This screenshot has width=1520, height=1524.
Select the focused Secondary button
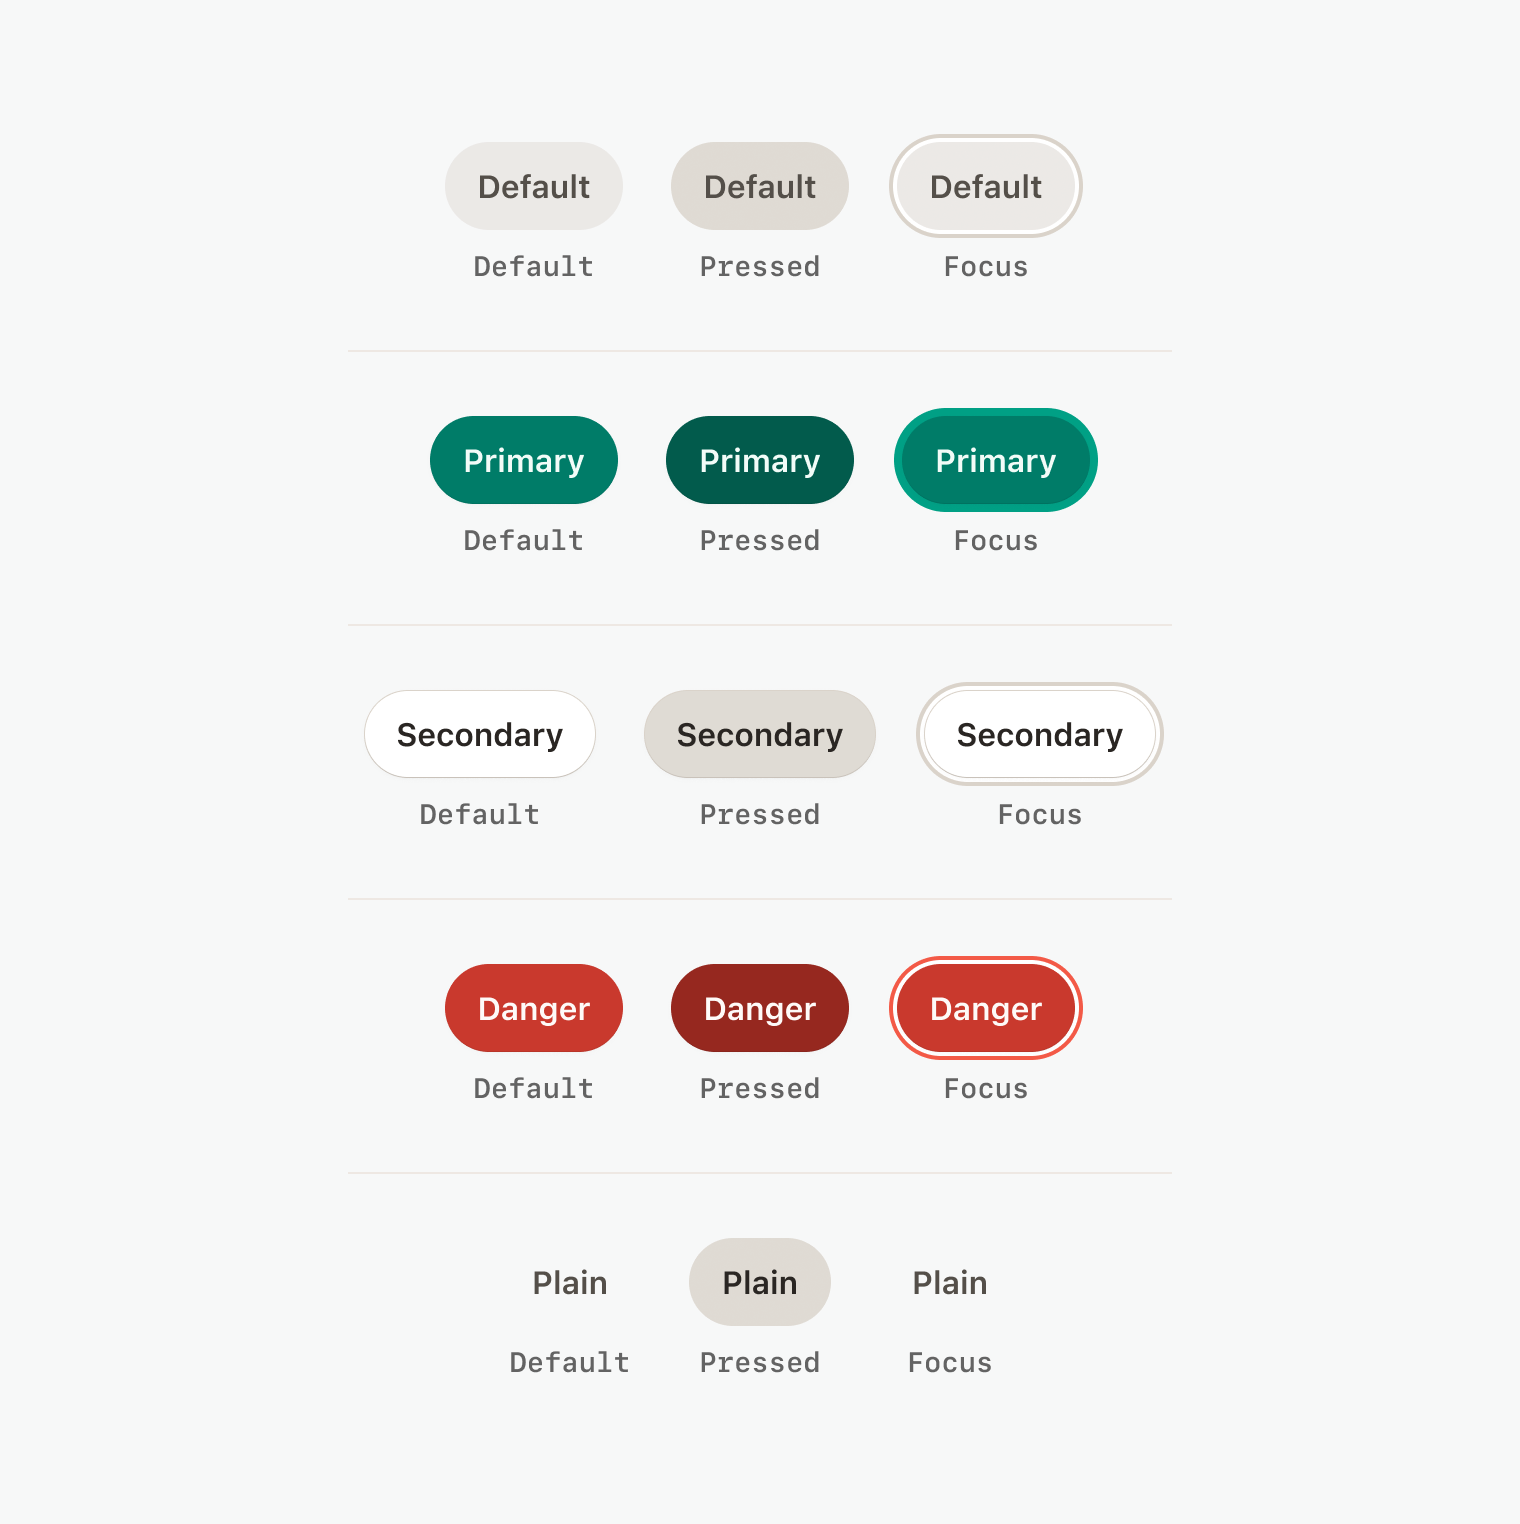point(1039,734)
